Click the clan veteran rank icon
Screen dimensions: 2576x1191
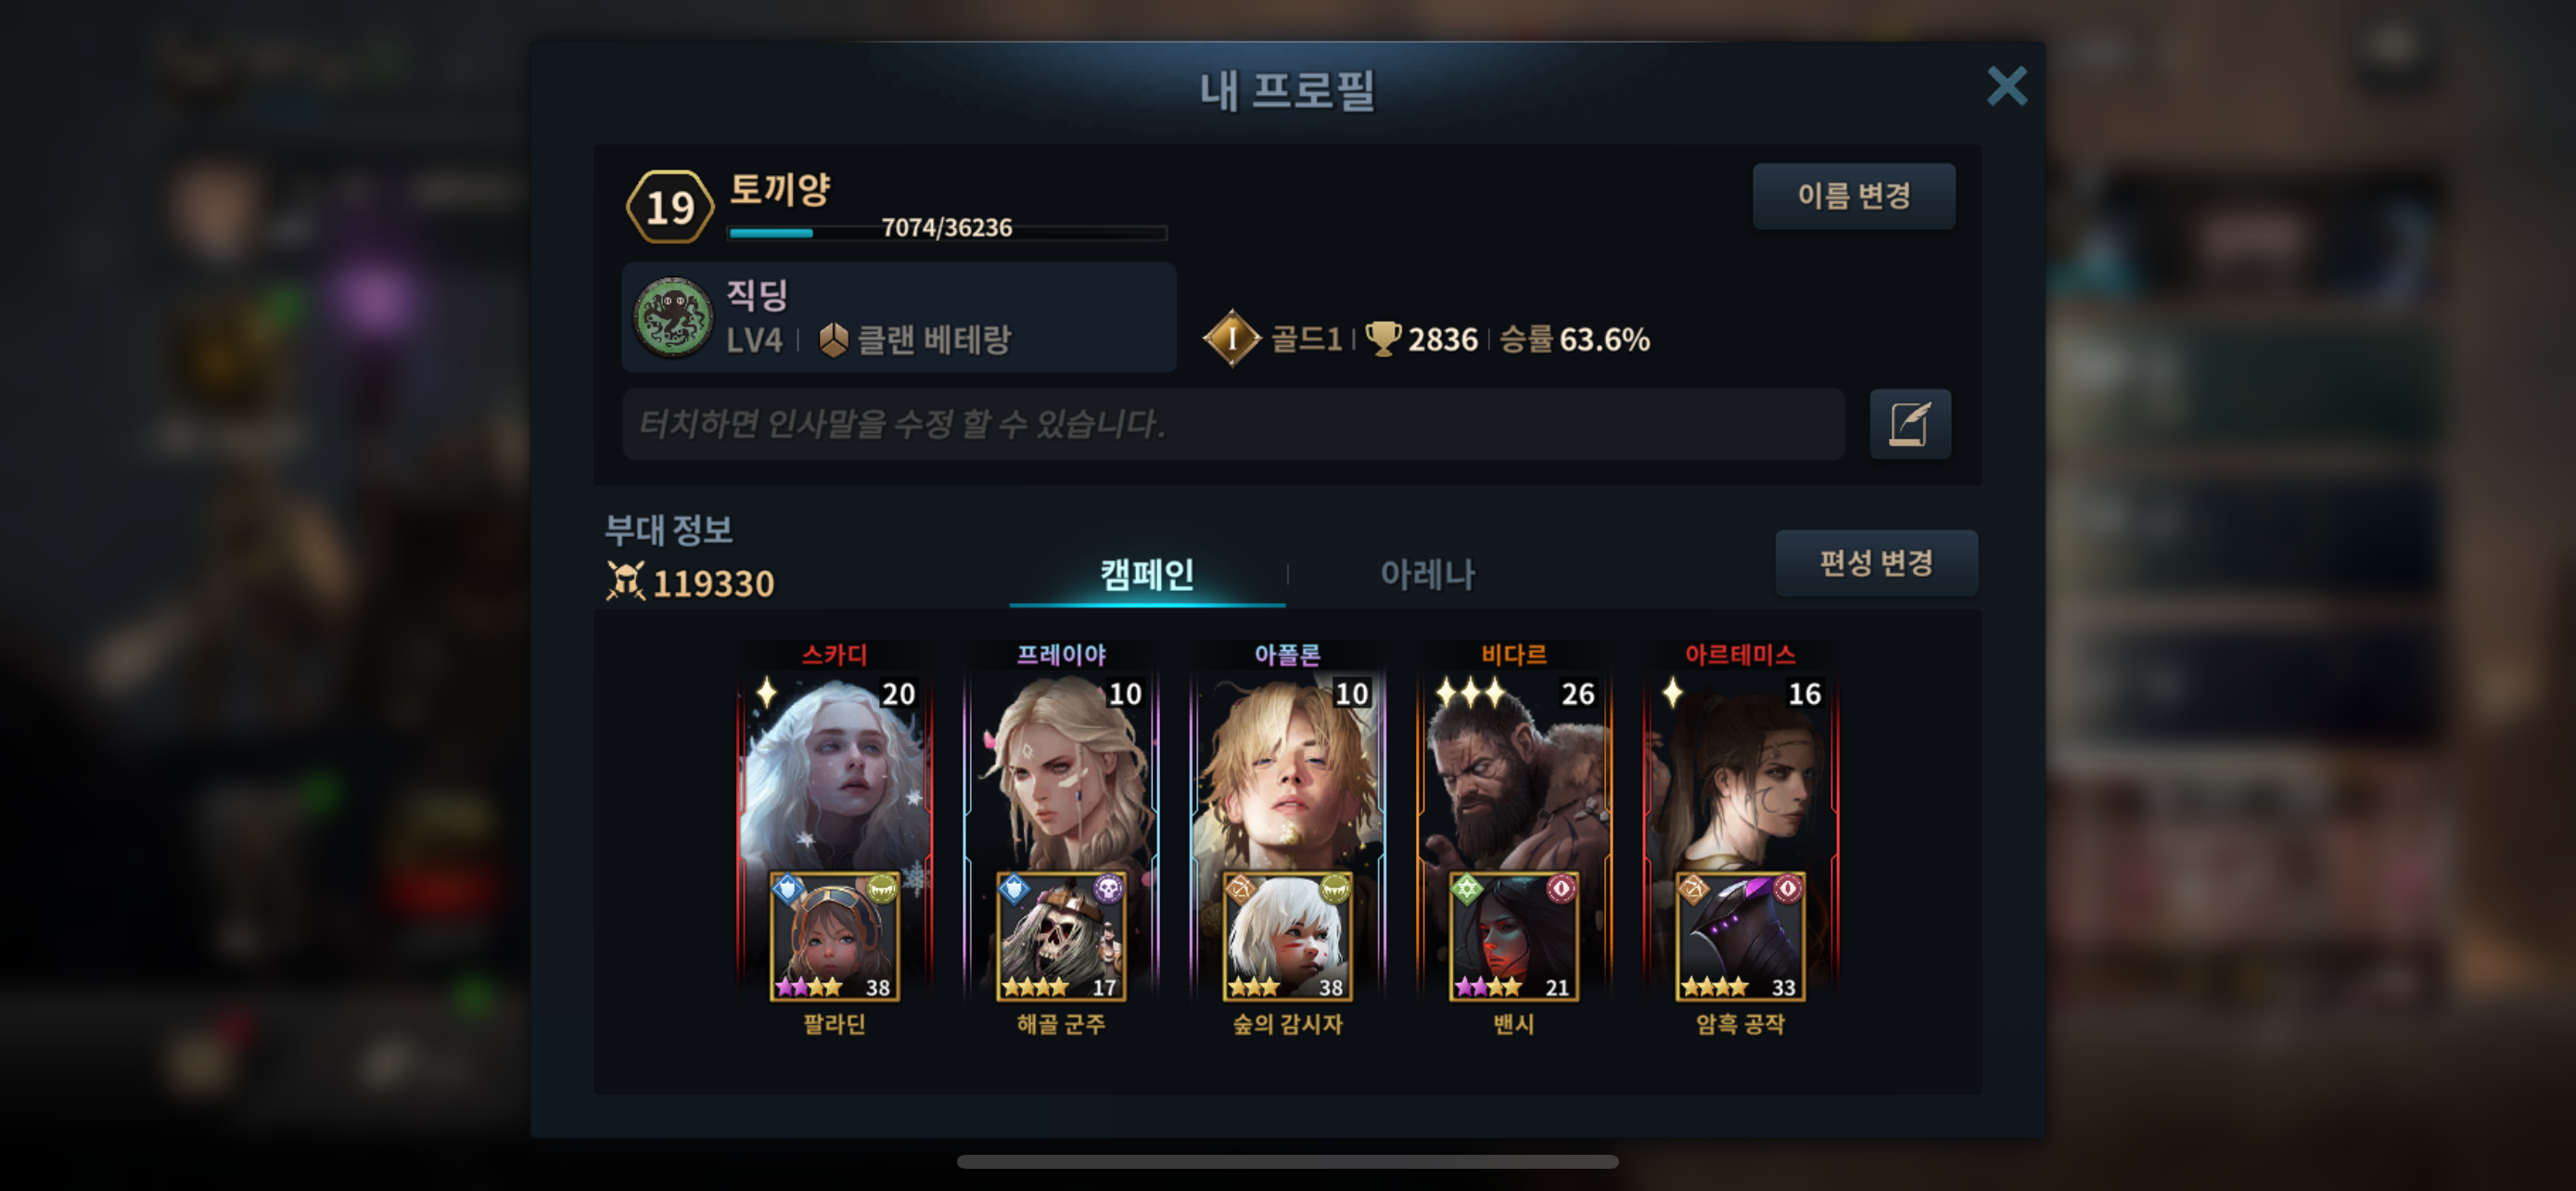point(833,340)
